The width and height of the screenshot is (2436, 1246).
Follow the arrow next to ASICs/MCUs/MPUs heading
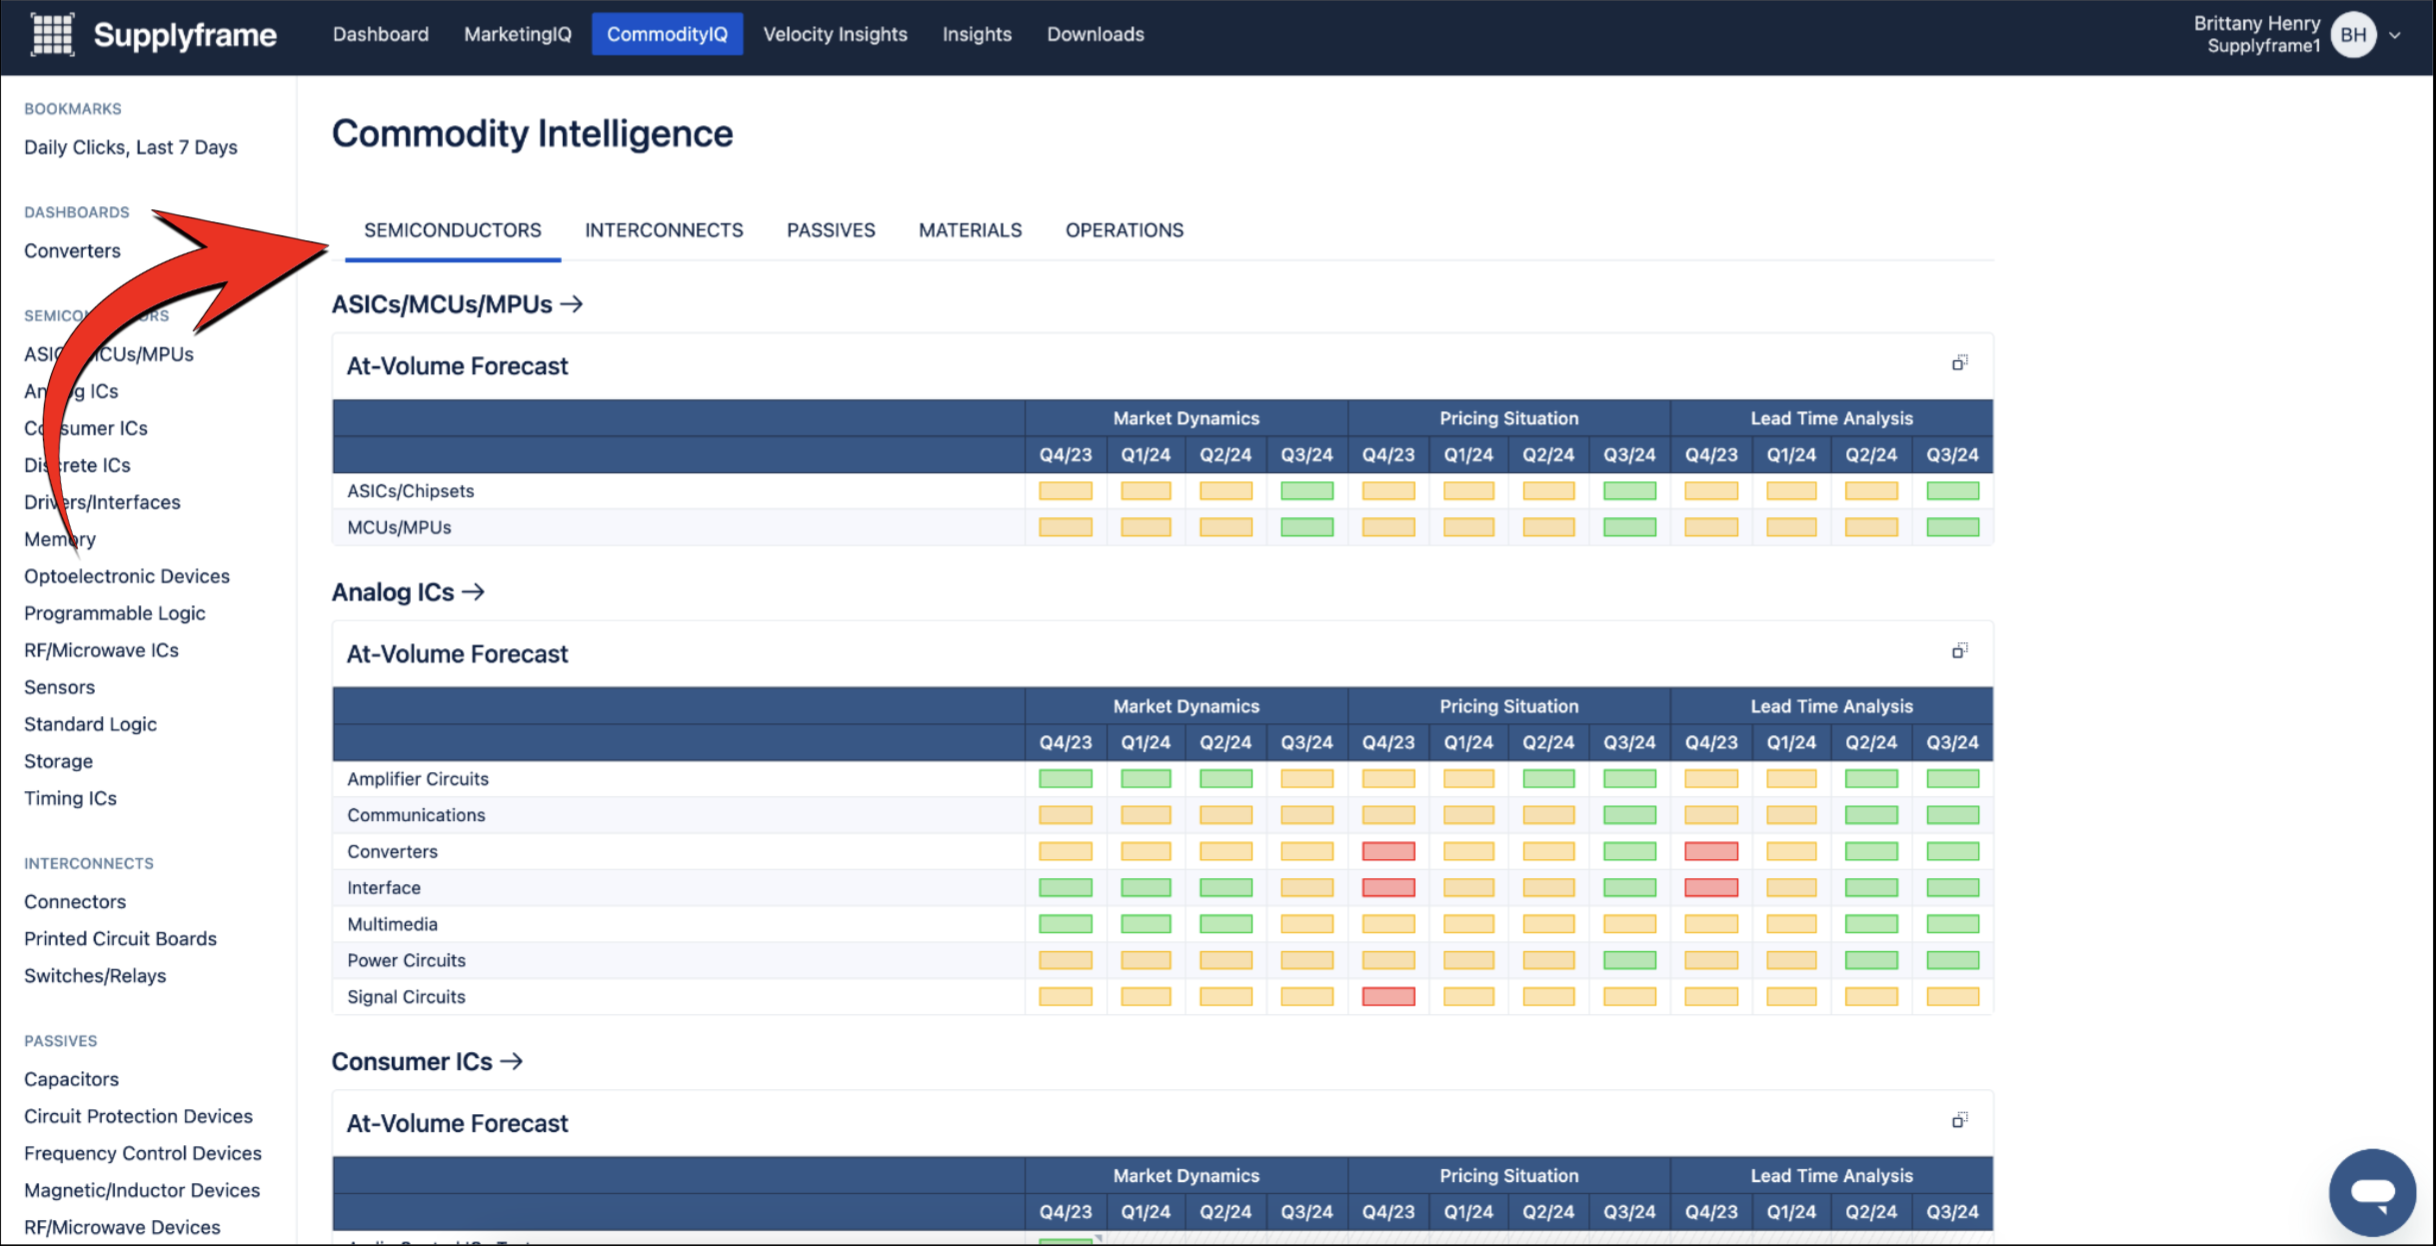click(x=572, y=304)
